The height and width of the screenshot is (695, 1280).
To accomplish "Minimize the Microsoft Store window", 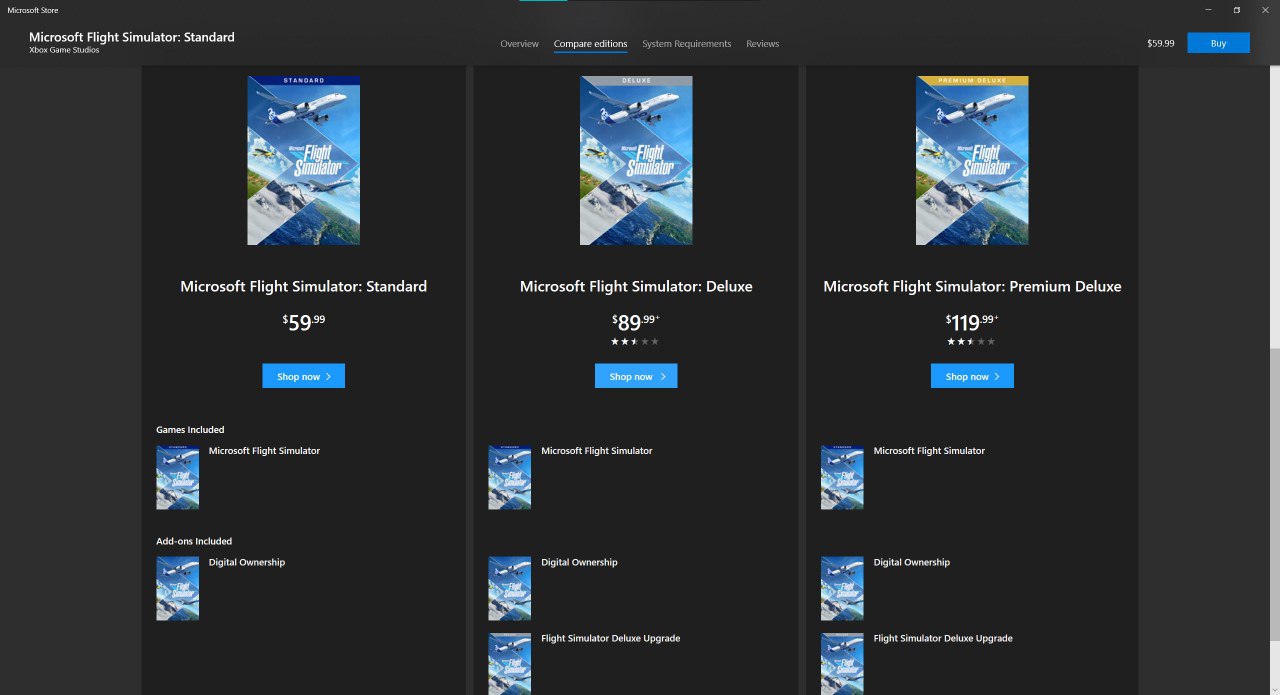I will 1207,10.
